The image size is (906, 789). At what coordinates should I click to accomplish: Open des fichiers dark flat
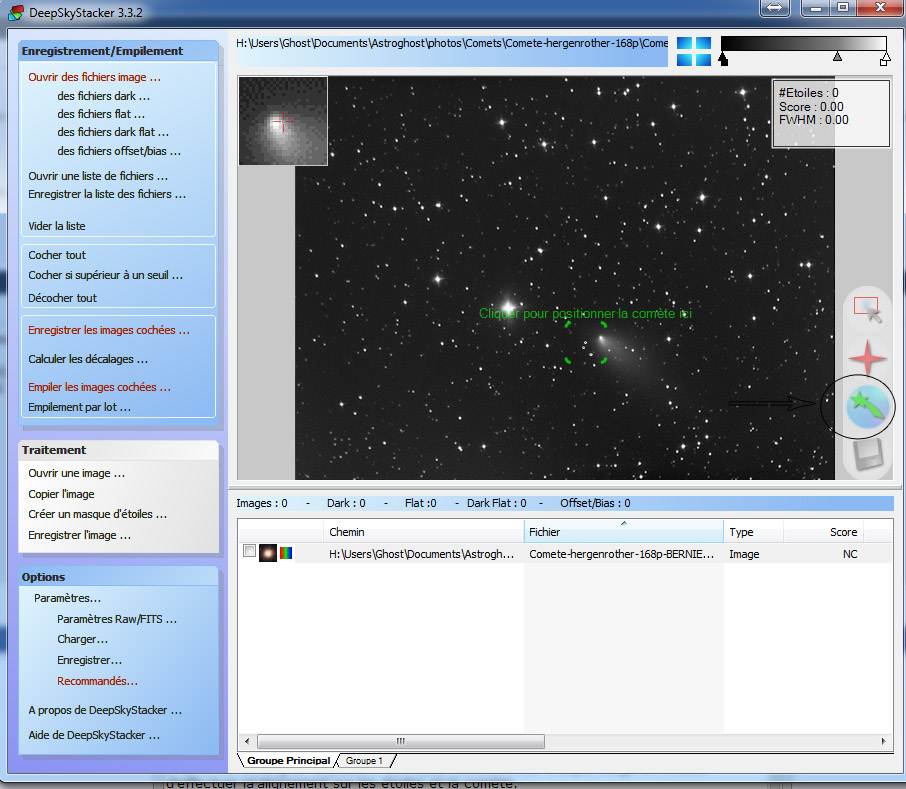(x=113, y=132)
